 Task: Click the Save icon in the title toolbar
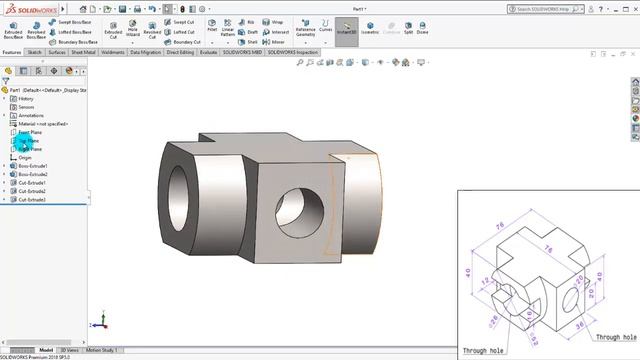pyautogui.click(x=122, y=9)
